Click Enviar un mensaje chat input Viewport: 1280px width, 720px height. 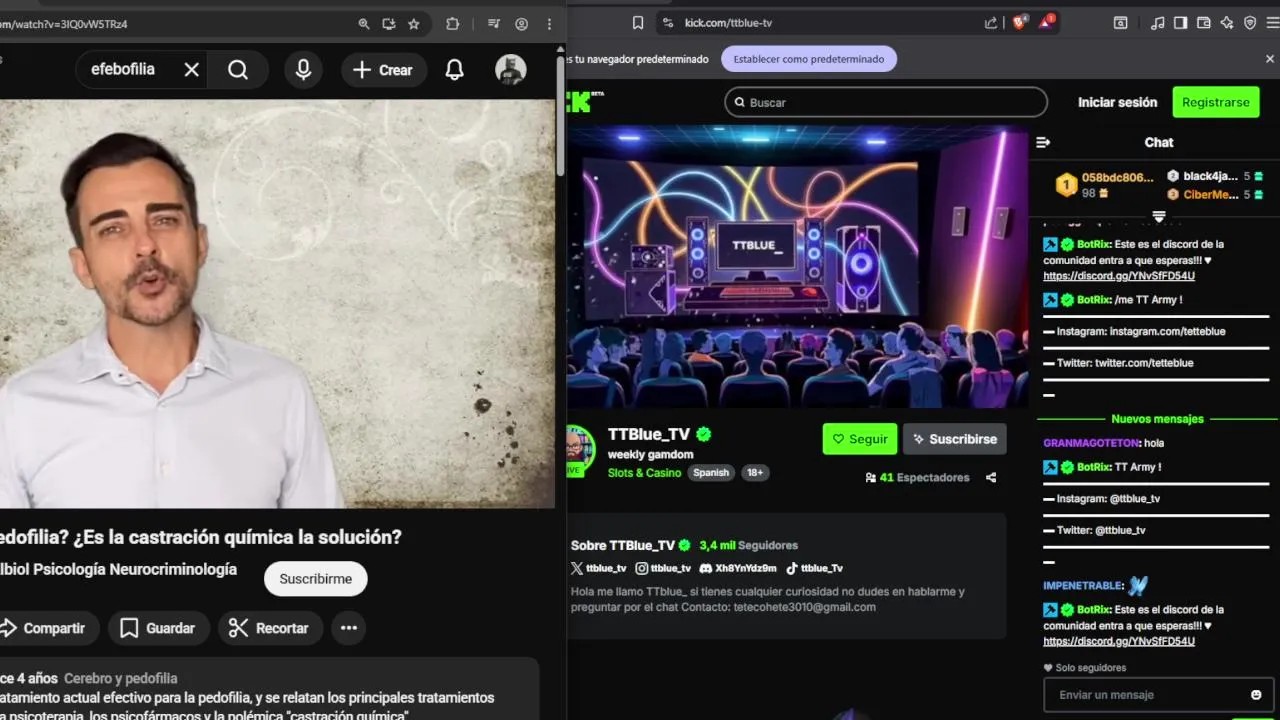[1145, 695]
